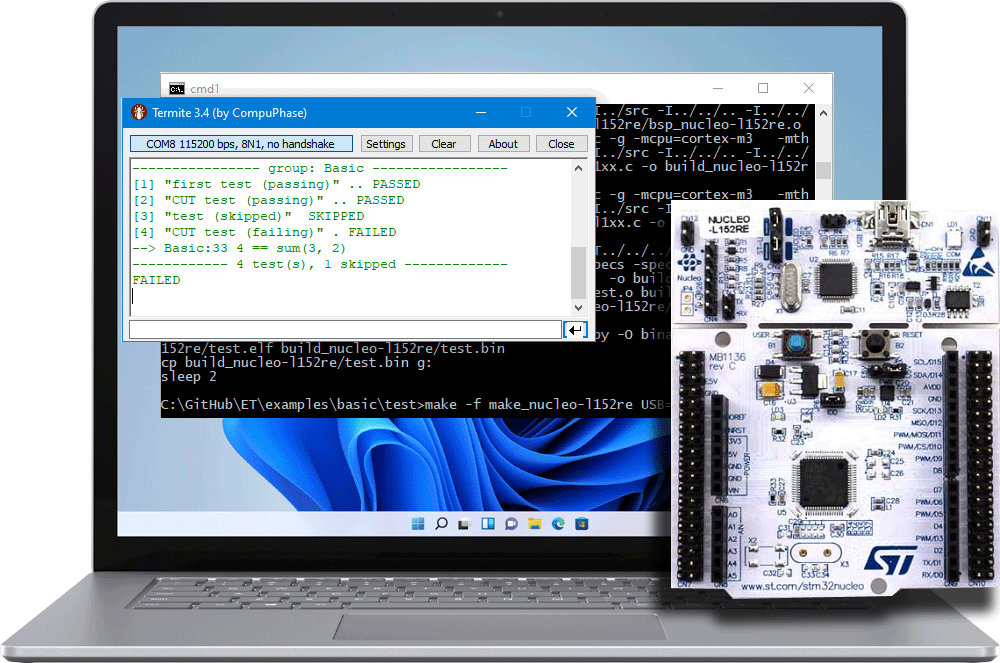This screenshot has height=663, width=1000.
Task: Click the cmd1 console window icon
Action: (x=176, y=88)
